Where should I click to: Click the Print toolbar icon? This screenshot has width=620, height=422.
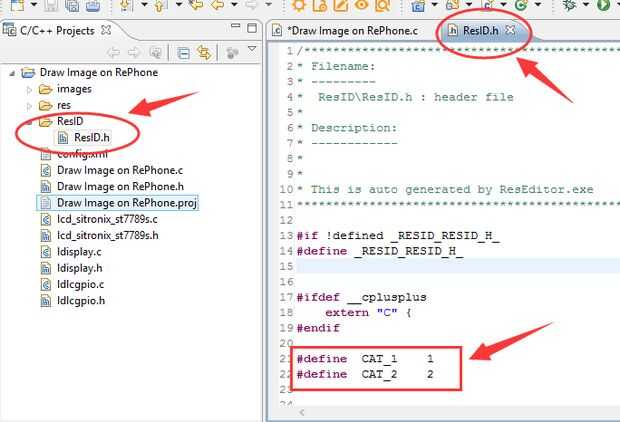pos(93,5)
